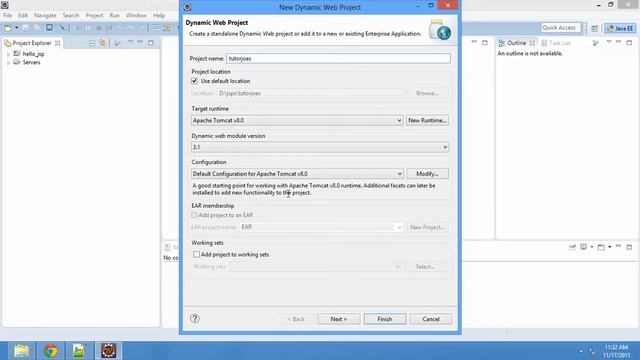Open the image editor taskbar icon

79,351
